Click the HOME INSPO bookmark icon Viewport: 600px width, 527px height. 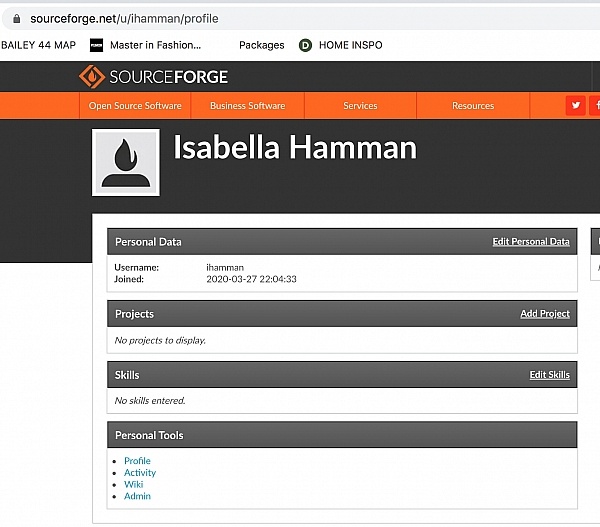(305, 45)
